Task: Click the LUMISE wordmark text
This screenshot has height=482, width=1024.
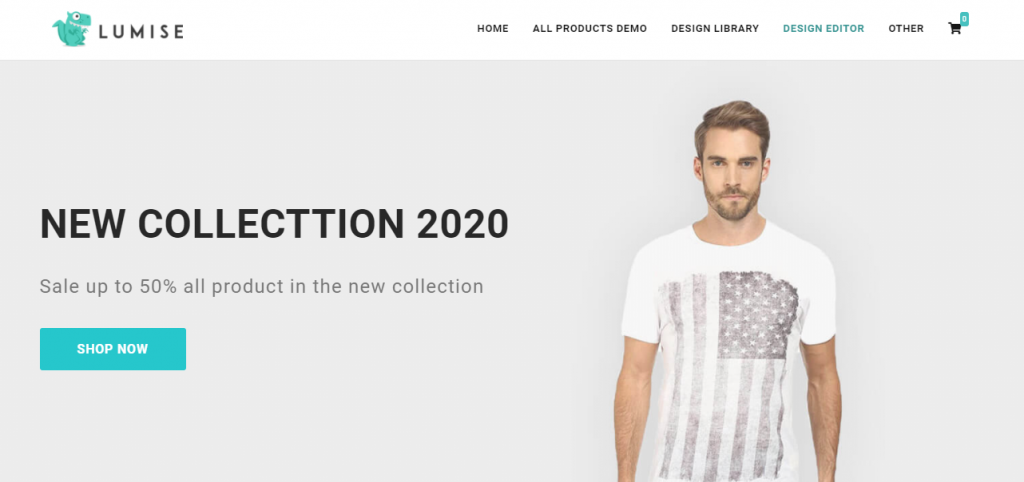Action: coord(141,31)
